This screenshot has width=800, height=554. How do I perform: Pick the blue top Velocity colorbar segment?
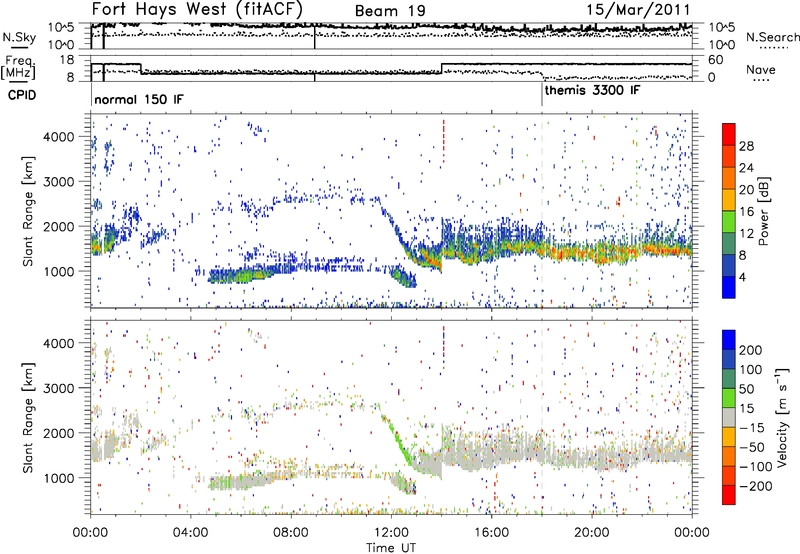(x=729, y=340)
